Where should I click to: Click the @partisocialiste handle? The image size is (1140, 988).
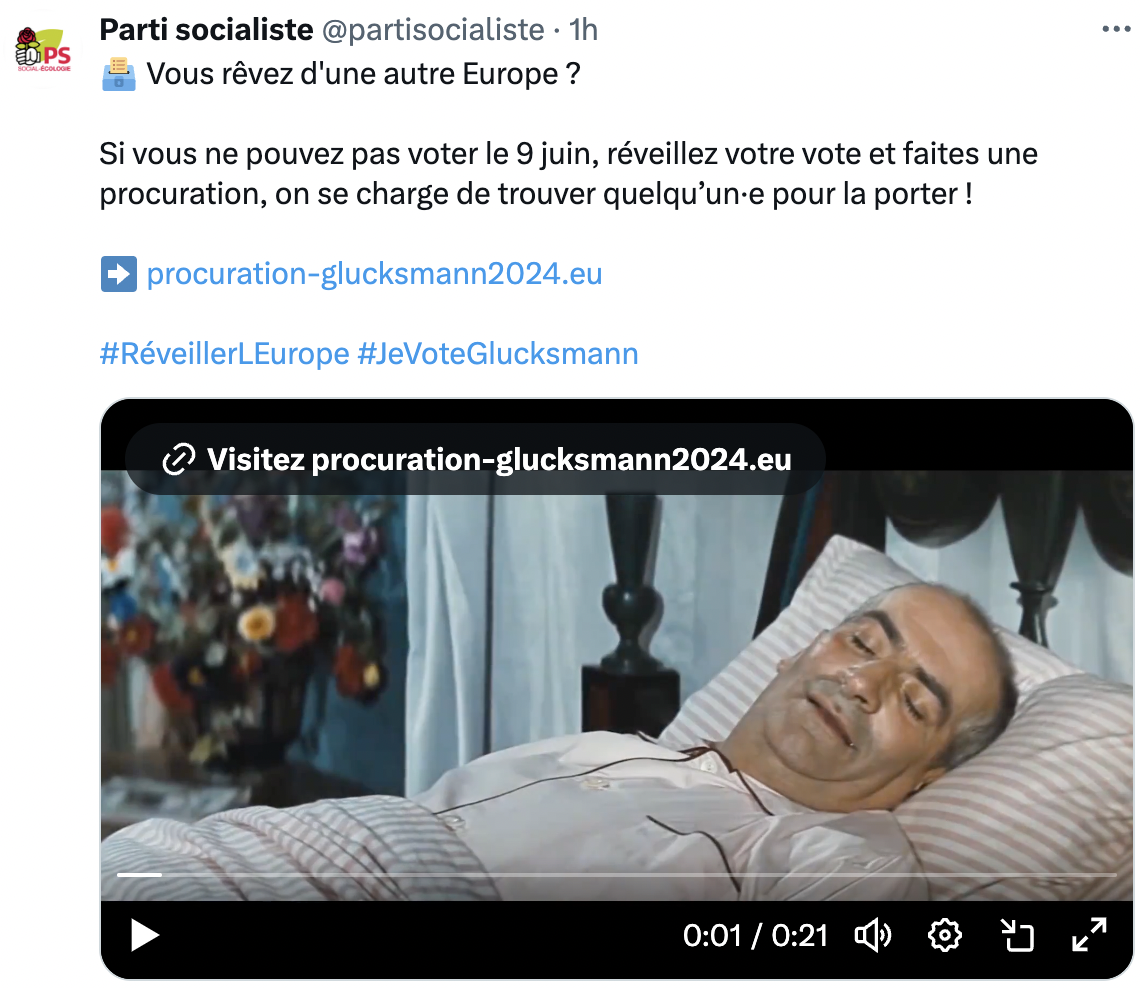433,30
